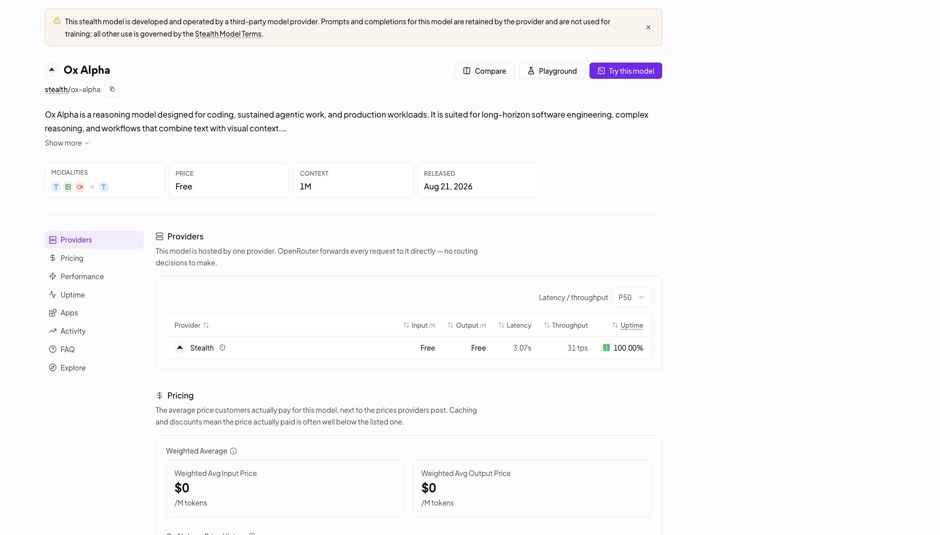
Task: Select Apps in the sidebar
Action: [x=94, y=312]
